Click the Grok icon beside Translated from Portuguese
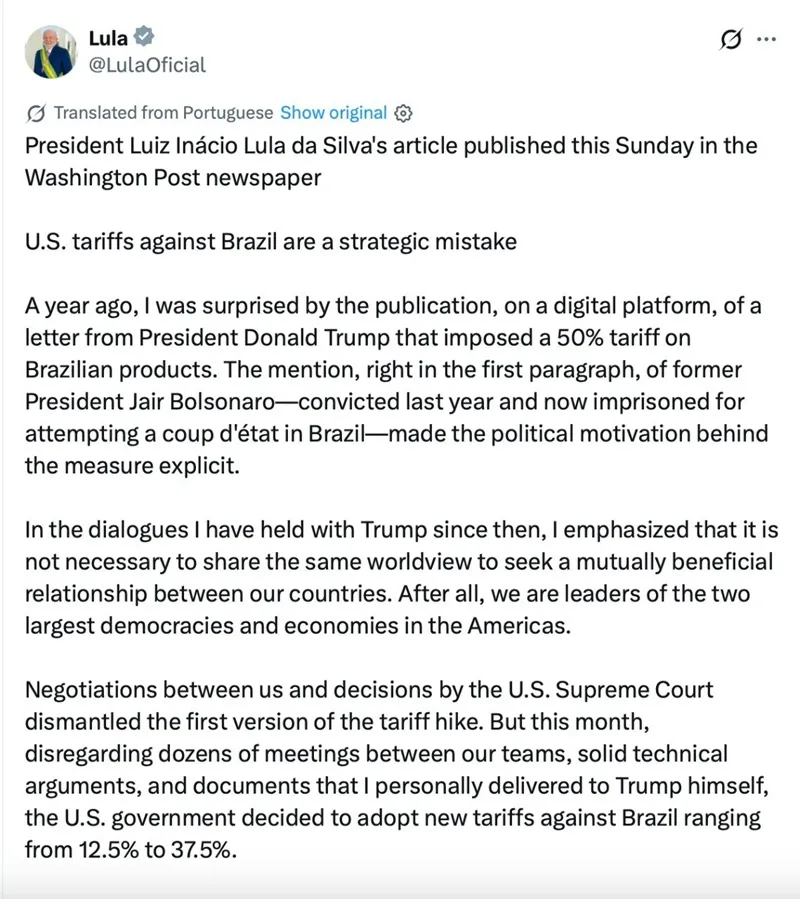 [36, 114]
